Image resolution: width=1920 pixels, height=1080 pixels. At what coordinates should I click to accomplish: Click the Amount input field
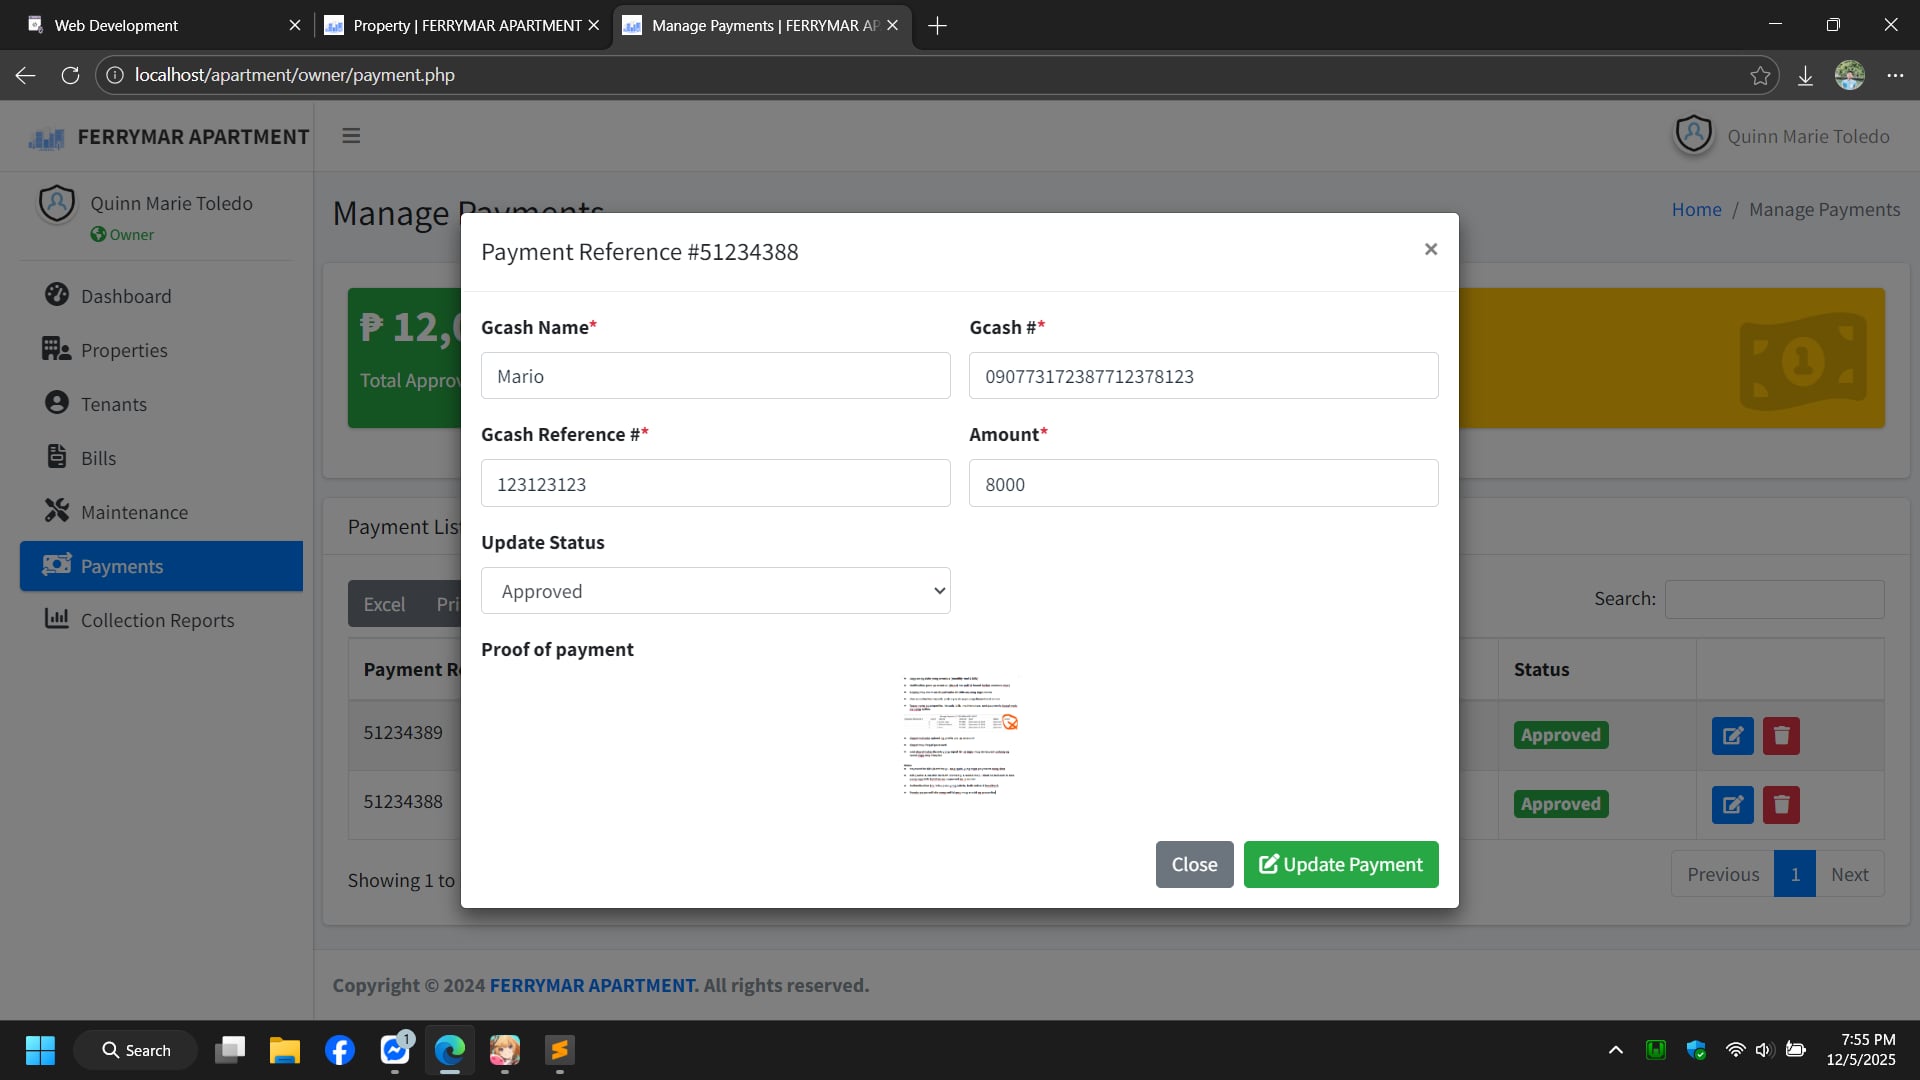click(x=1202, y=484)
